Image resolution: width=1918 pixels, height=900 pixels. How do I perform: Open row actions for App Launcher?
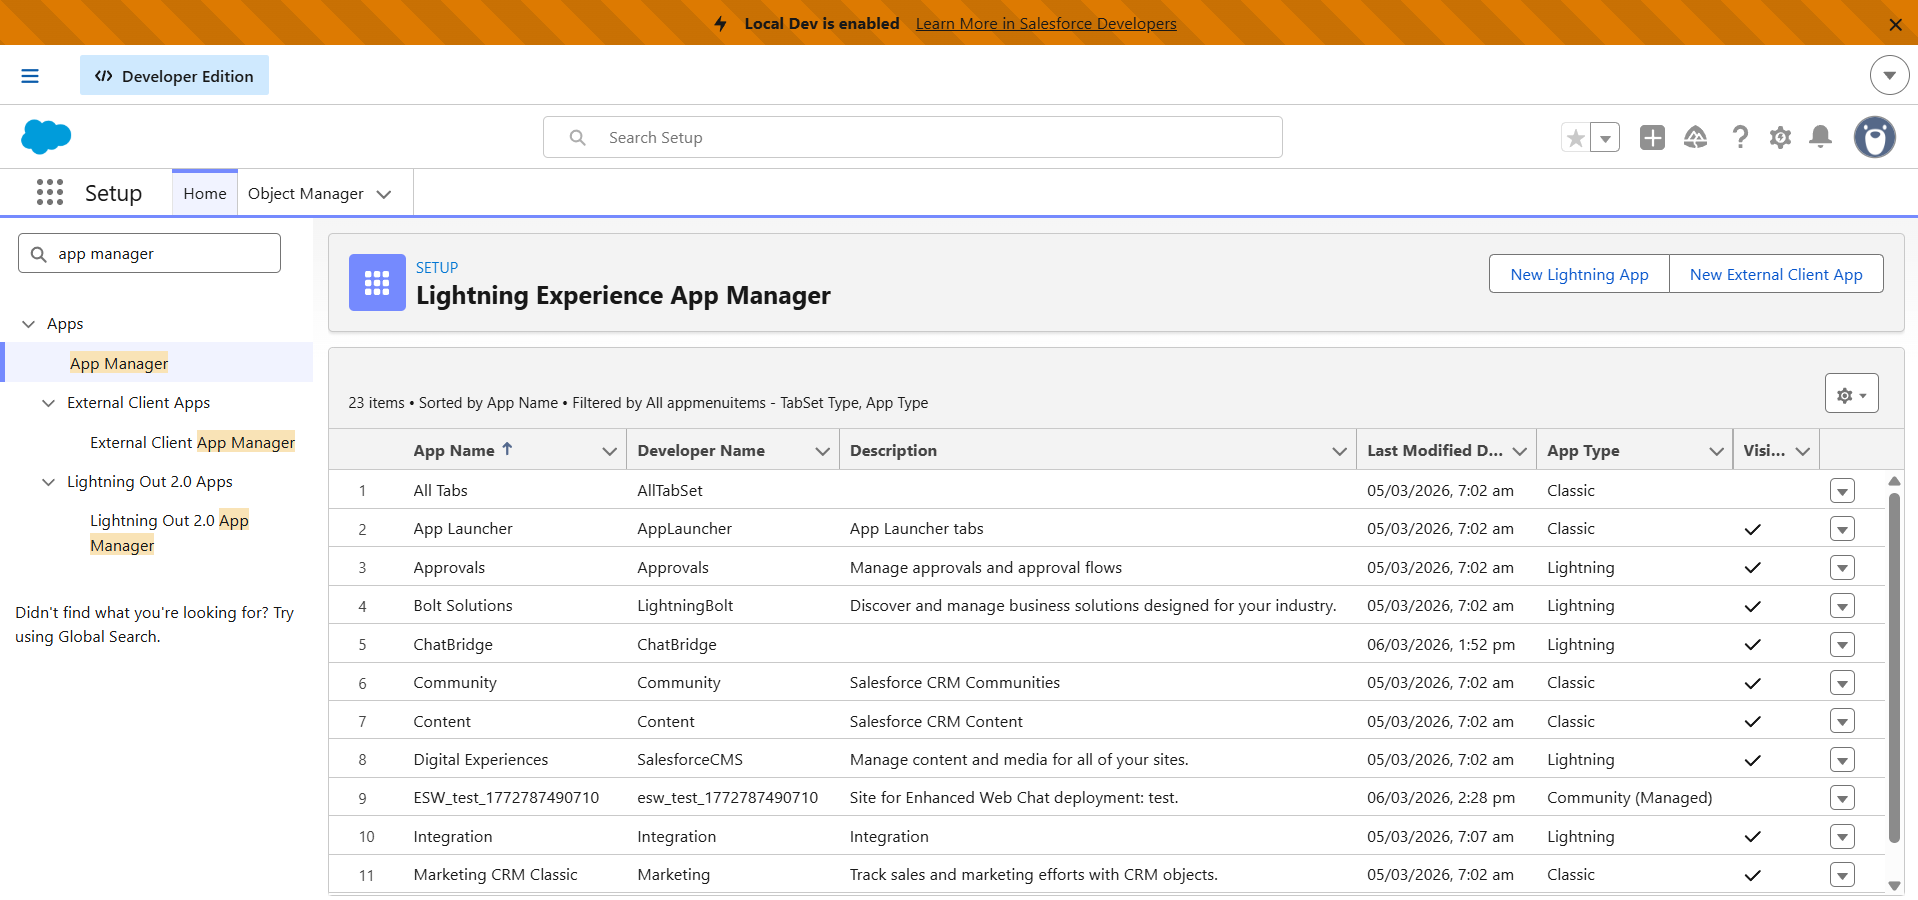pos(1842,529)
